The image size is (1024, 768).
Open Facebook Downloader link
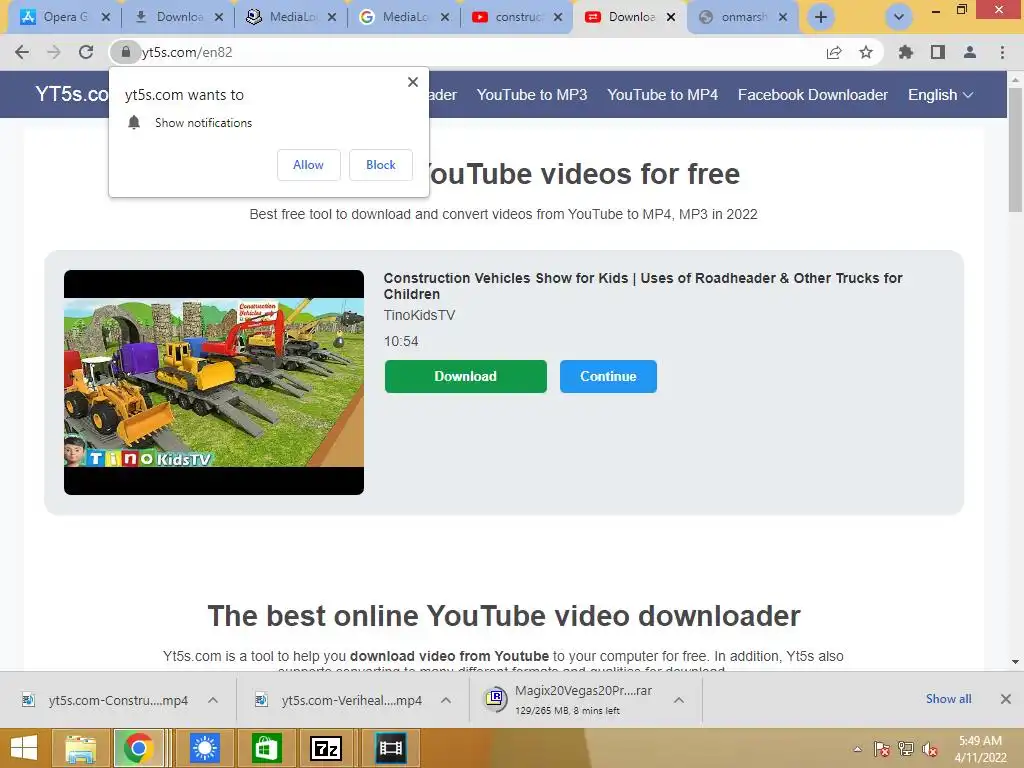click(x=812, y=95)
